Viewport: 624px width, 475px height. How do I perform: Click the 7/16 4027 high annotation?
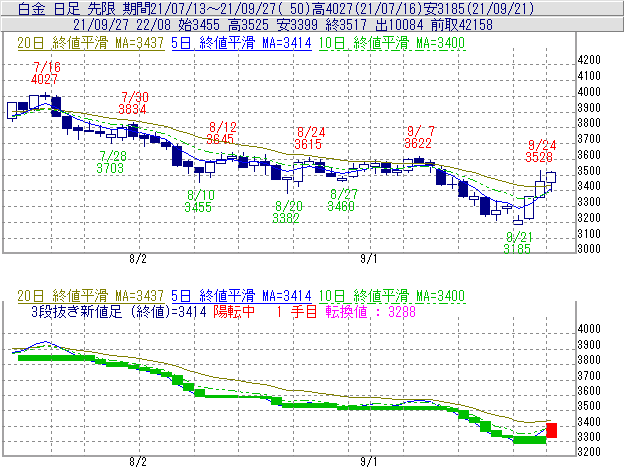(x=45, y=73)
